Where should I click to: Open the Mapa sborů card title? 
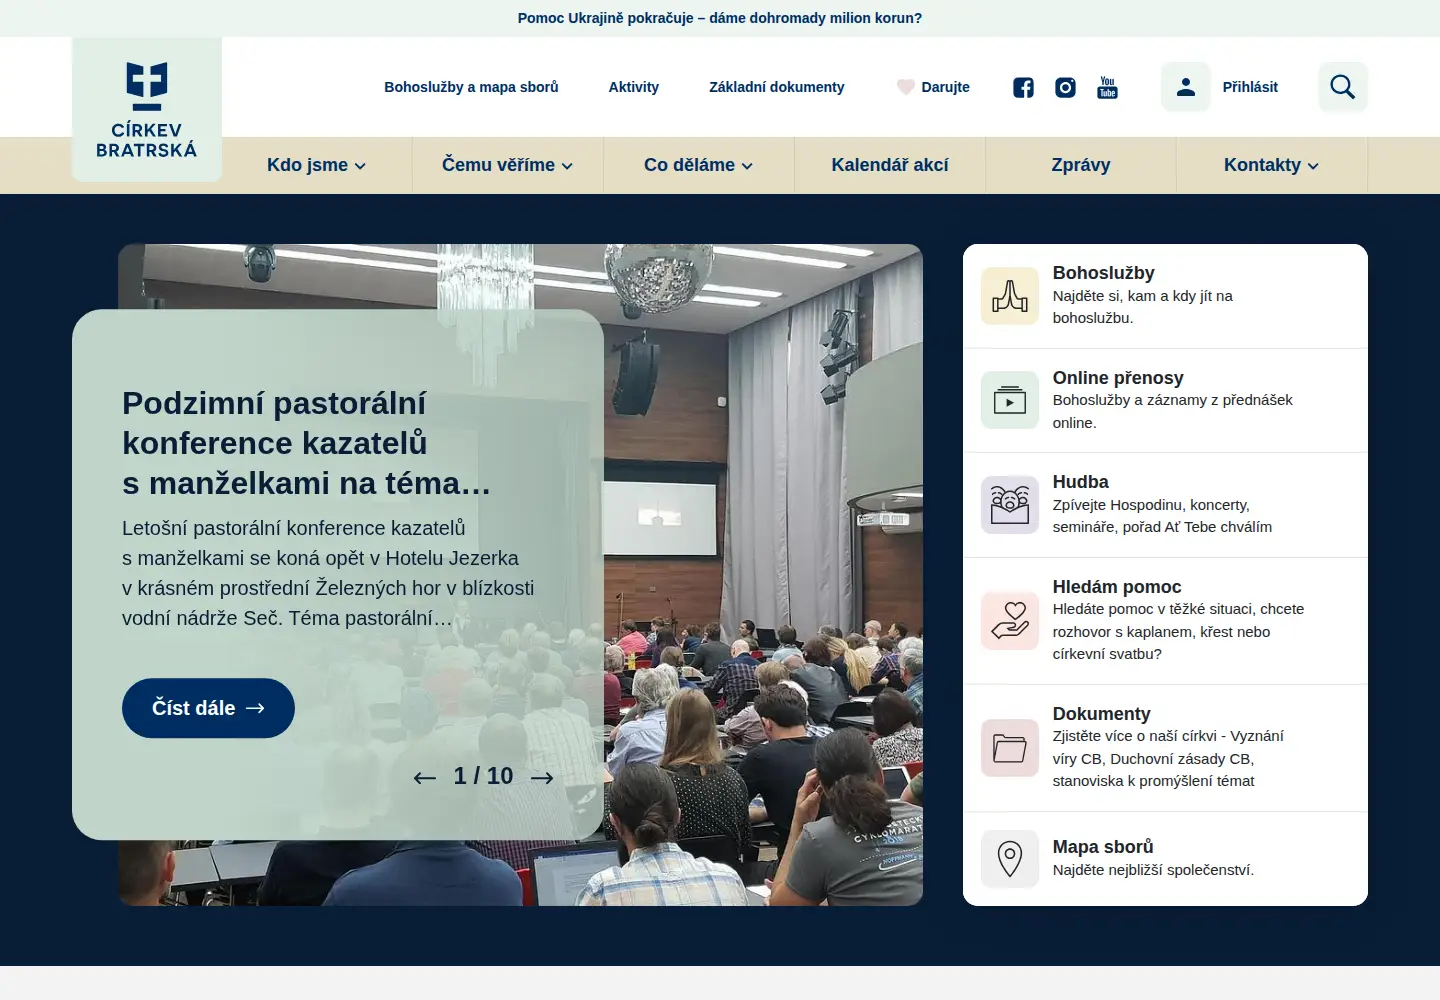click(x=1103, y=847)
